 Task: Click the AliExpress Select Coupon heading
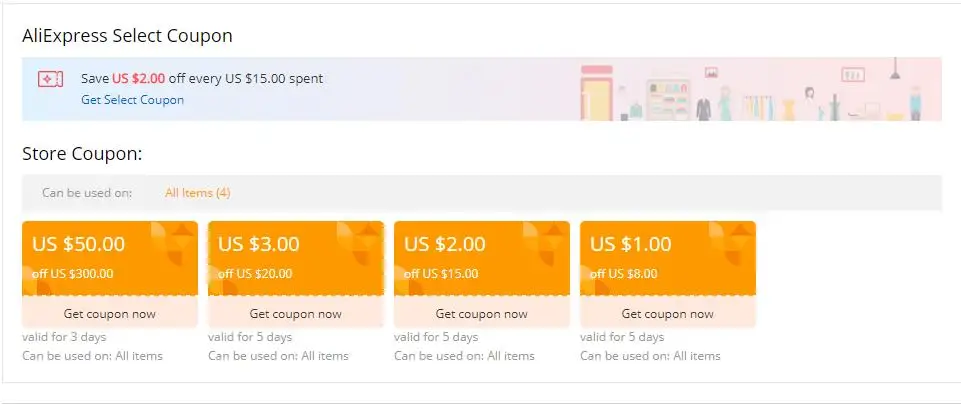coord(127,36)
